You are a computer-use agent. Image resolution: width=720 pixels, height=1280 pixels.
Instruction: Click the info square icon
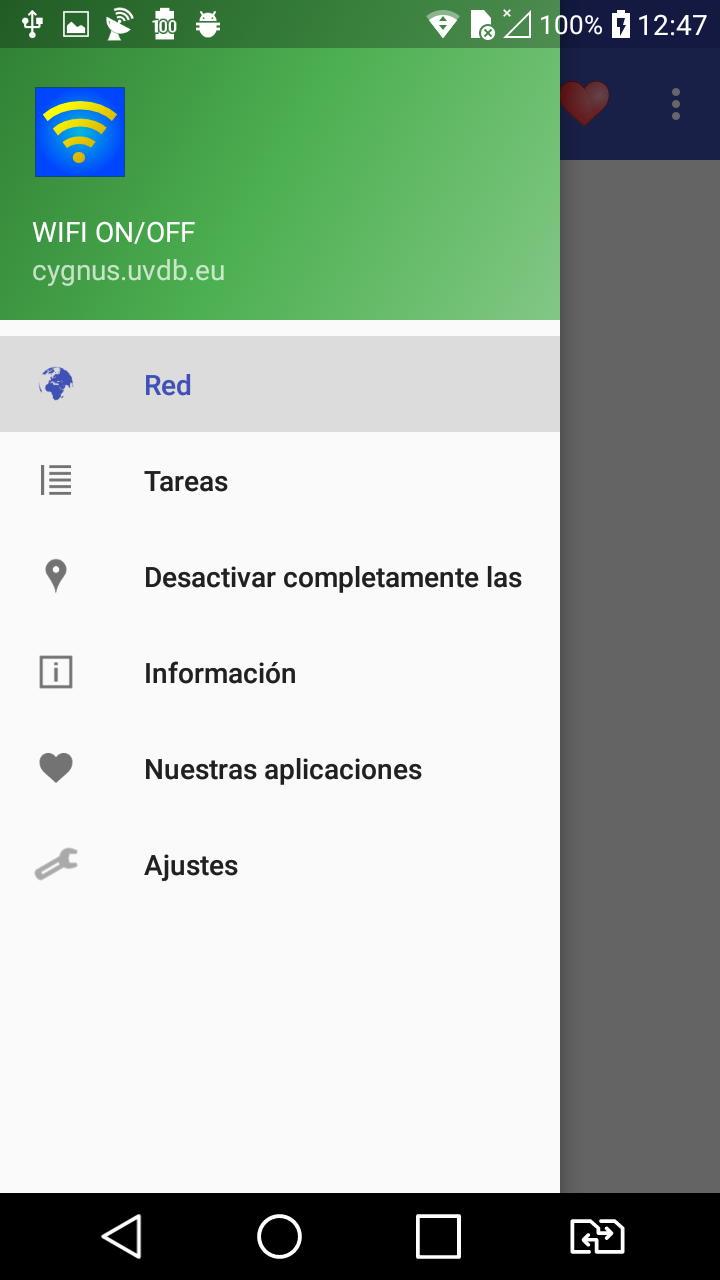tap(56, 672)
